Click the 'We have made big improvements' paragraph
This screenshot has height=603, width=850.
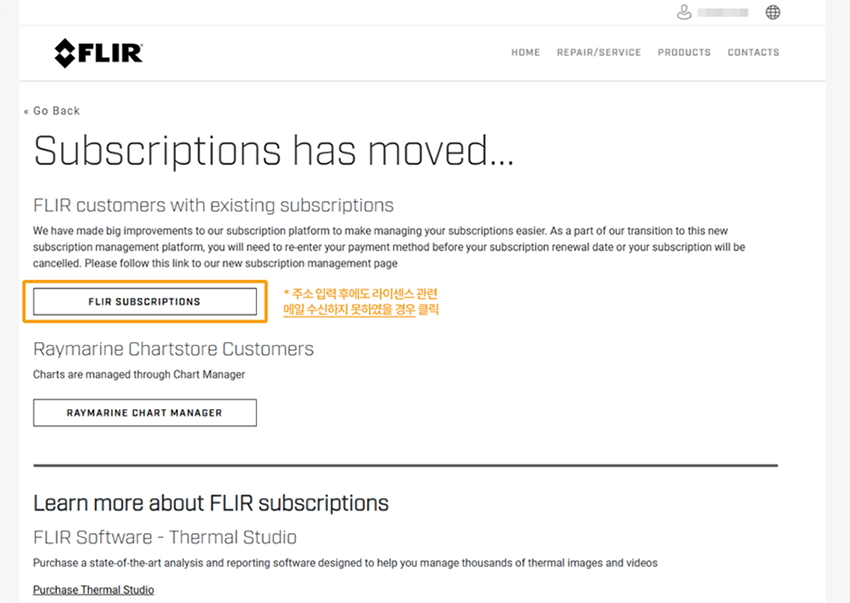tap(389, 247)
